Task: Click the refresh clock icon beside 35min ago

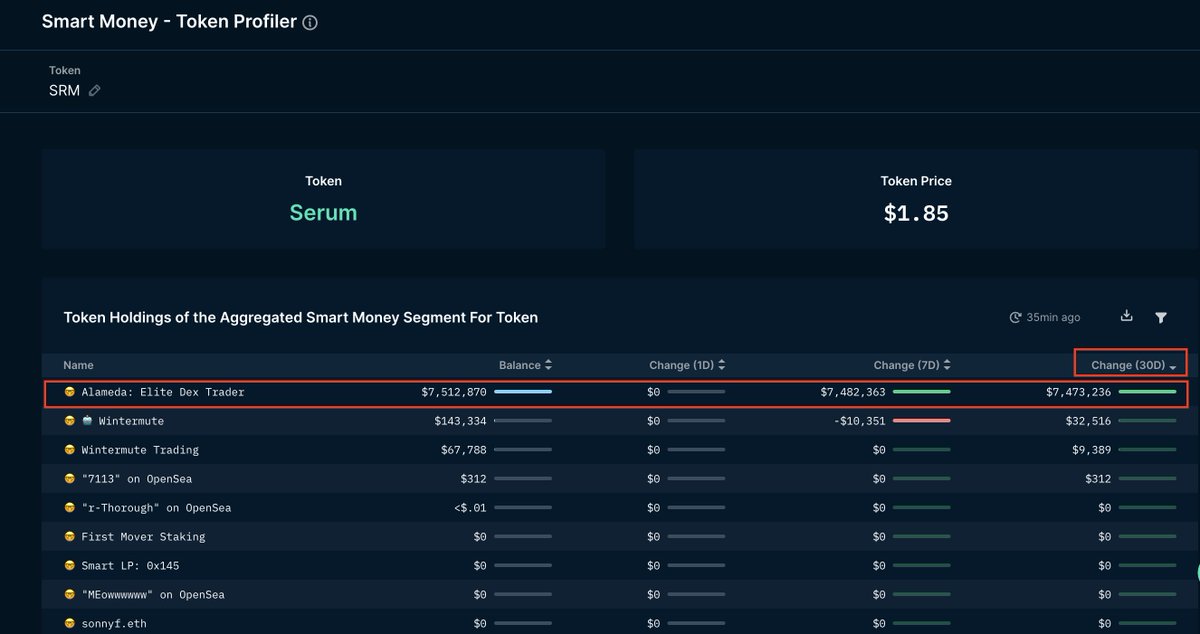Action: pyautogui.click(x=1015, y=318)
